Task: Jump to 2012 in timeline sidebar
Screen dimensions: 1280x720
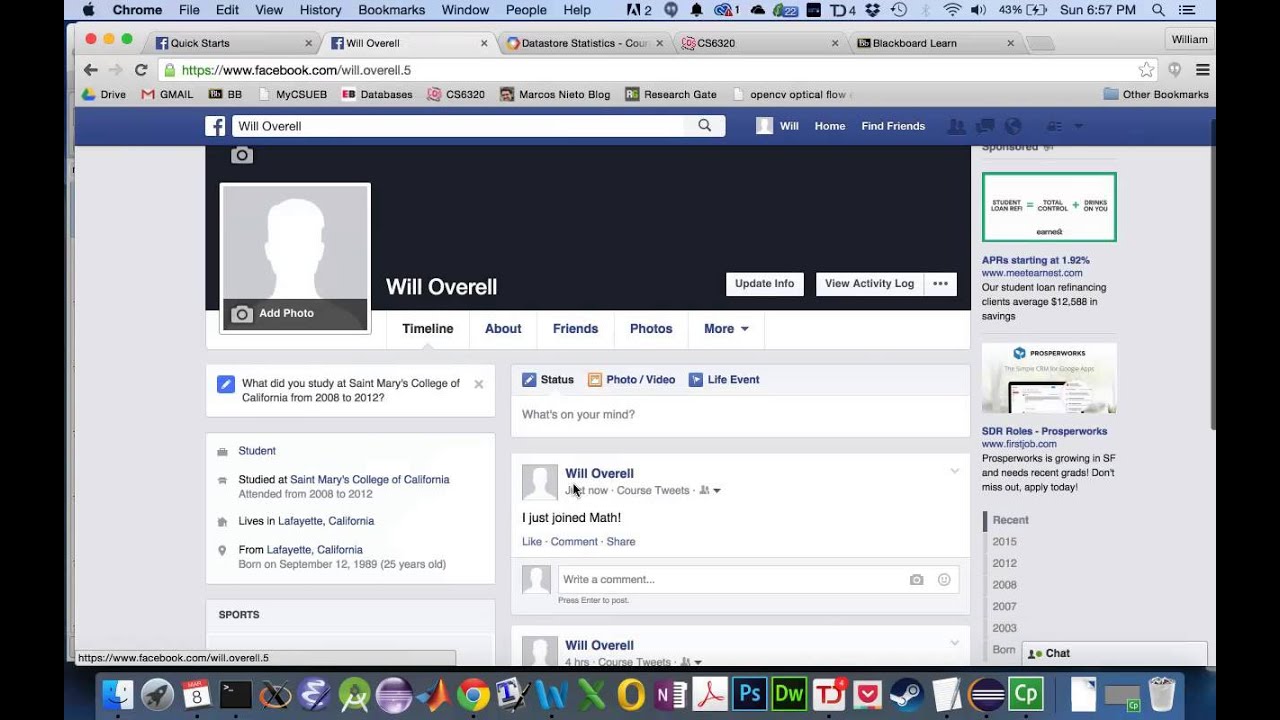Action: point(1004,563)
